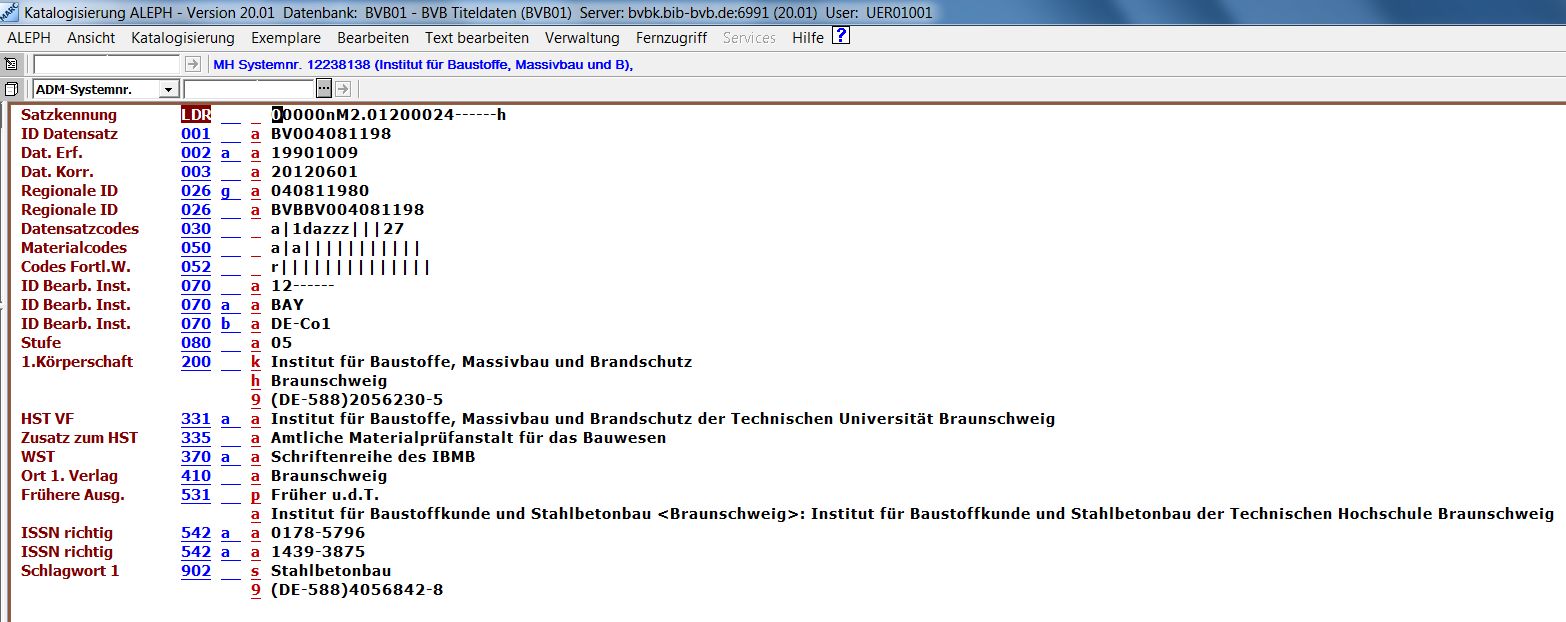This screenshot has width=1566, height=622.
Task: Open the Fernzugriff menu
Action: tap(671, 38)
